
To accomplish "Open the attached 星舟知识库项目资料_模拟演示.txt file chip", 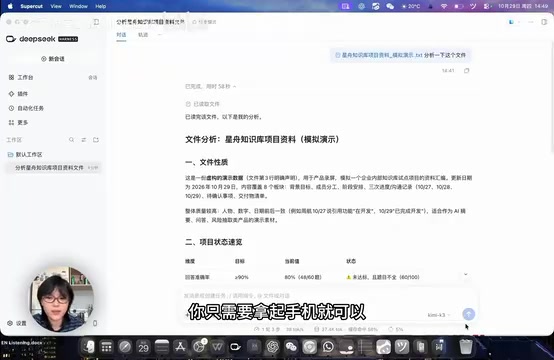I will [378, 55].
